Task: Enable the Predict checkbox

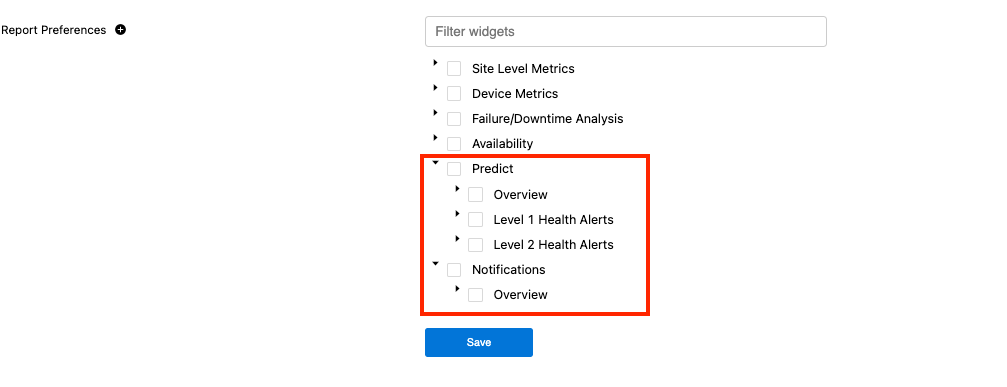Action: click(x=454, y=169)
